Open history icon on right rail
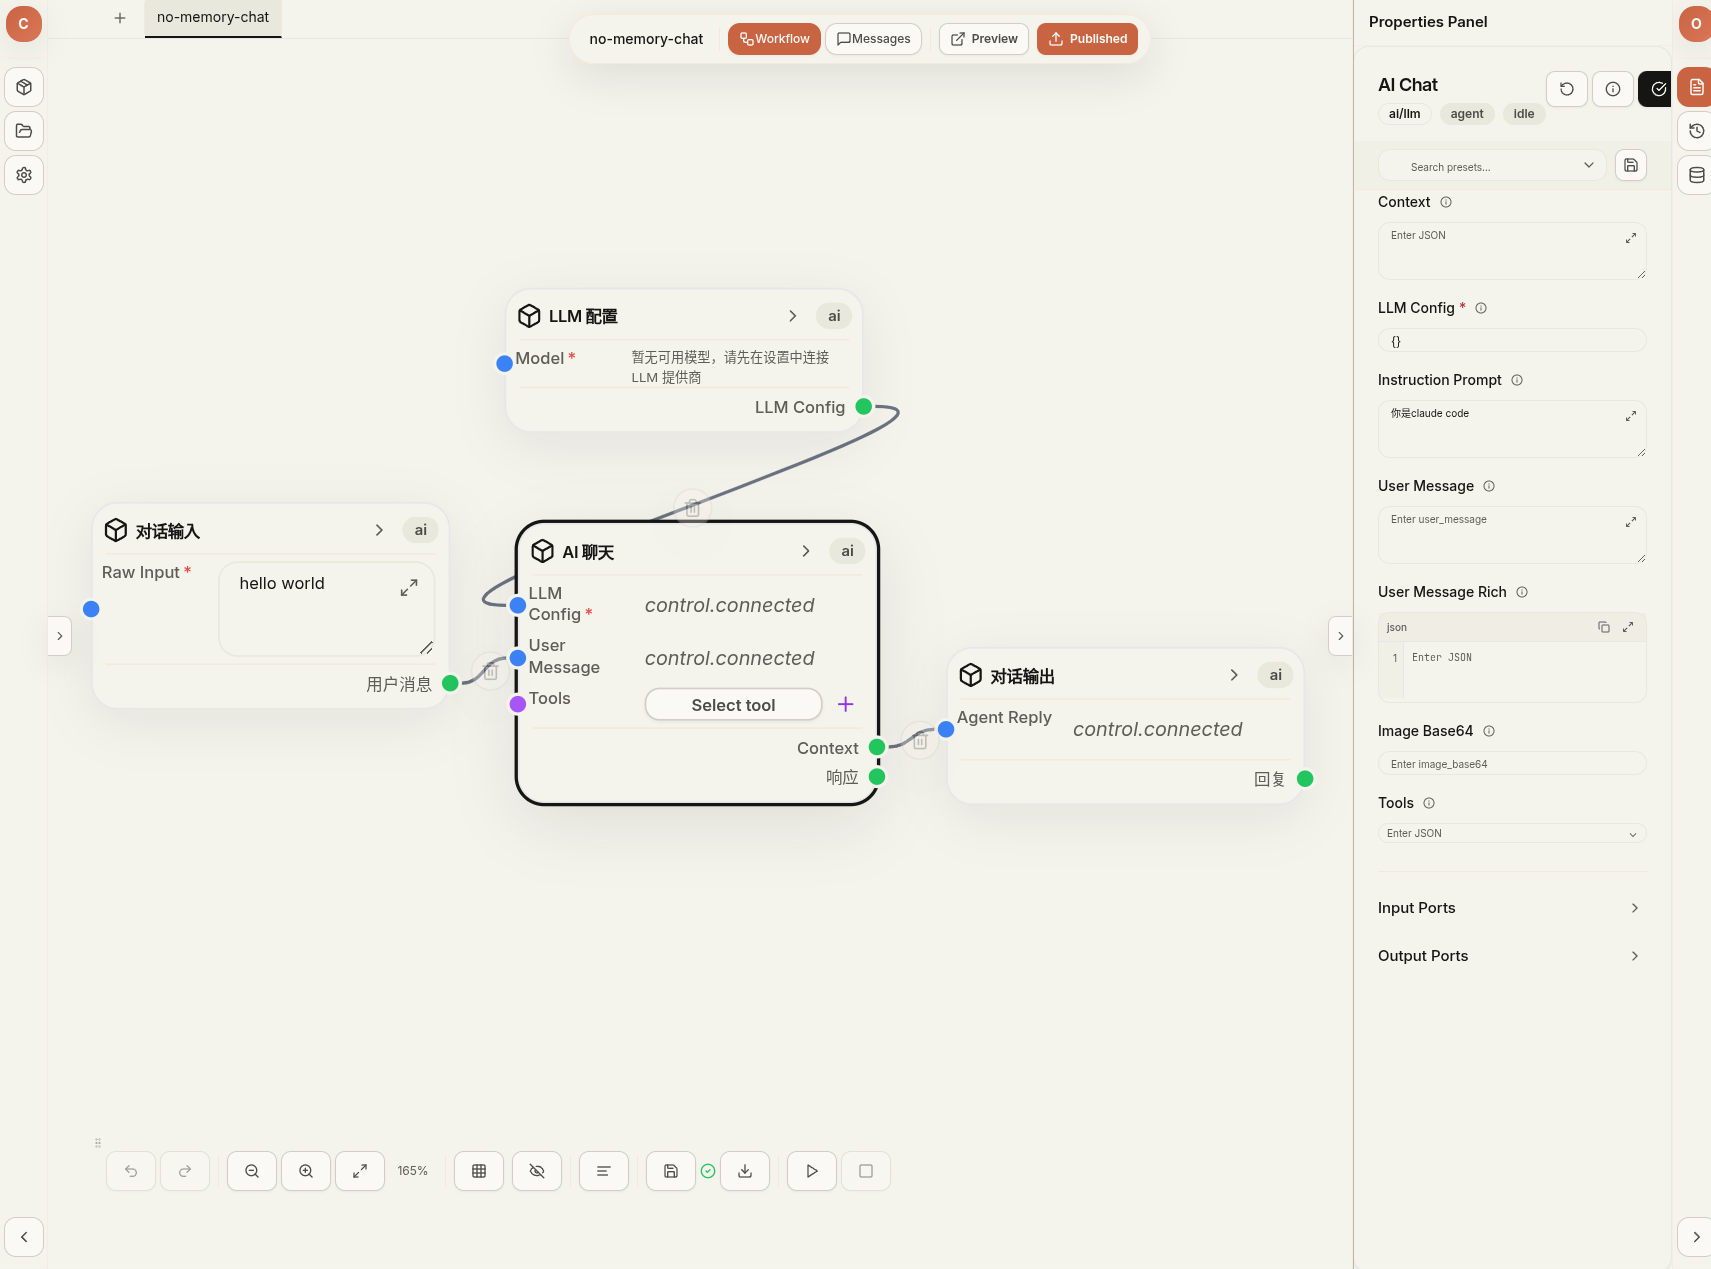Screen dimensions: 1711x1269 coord(1696,131)
